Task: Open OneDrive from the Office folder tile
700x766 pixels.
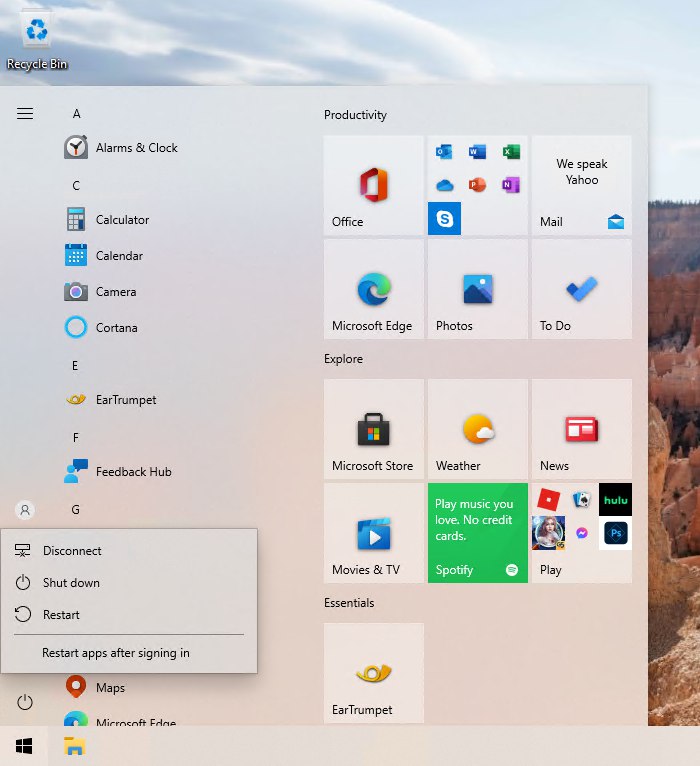Action: click(x=444, y=185)
